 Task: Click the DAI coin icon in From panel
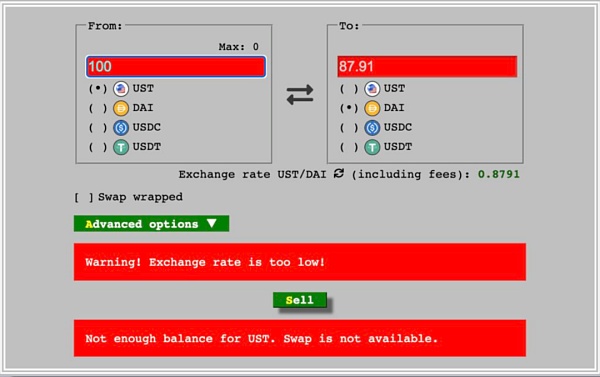click(x=121, y=108)
